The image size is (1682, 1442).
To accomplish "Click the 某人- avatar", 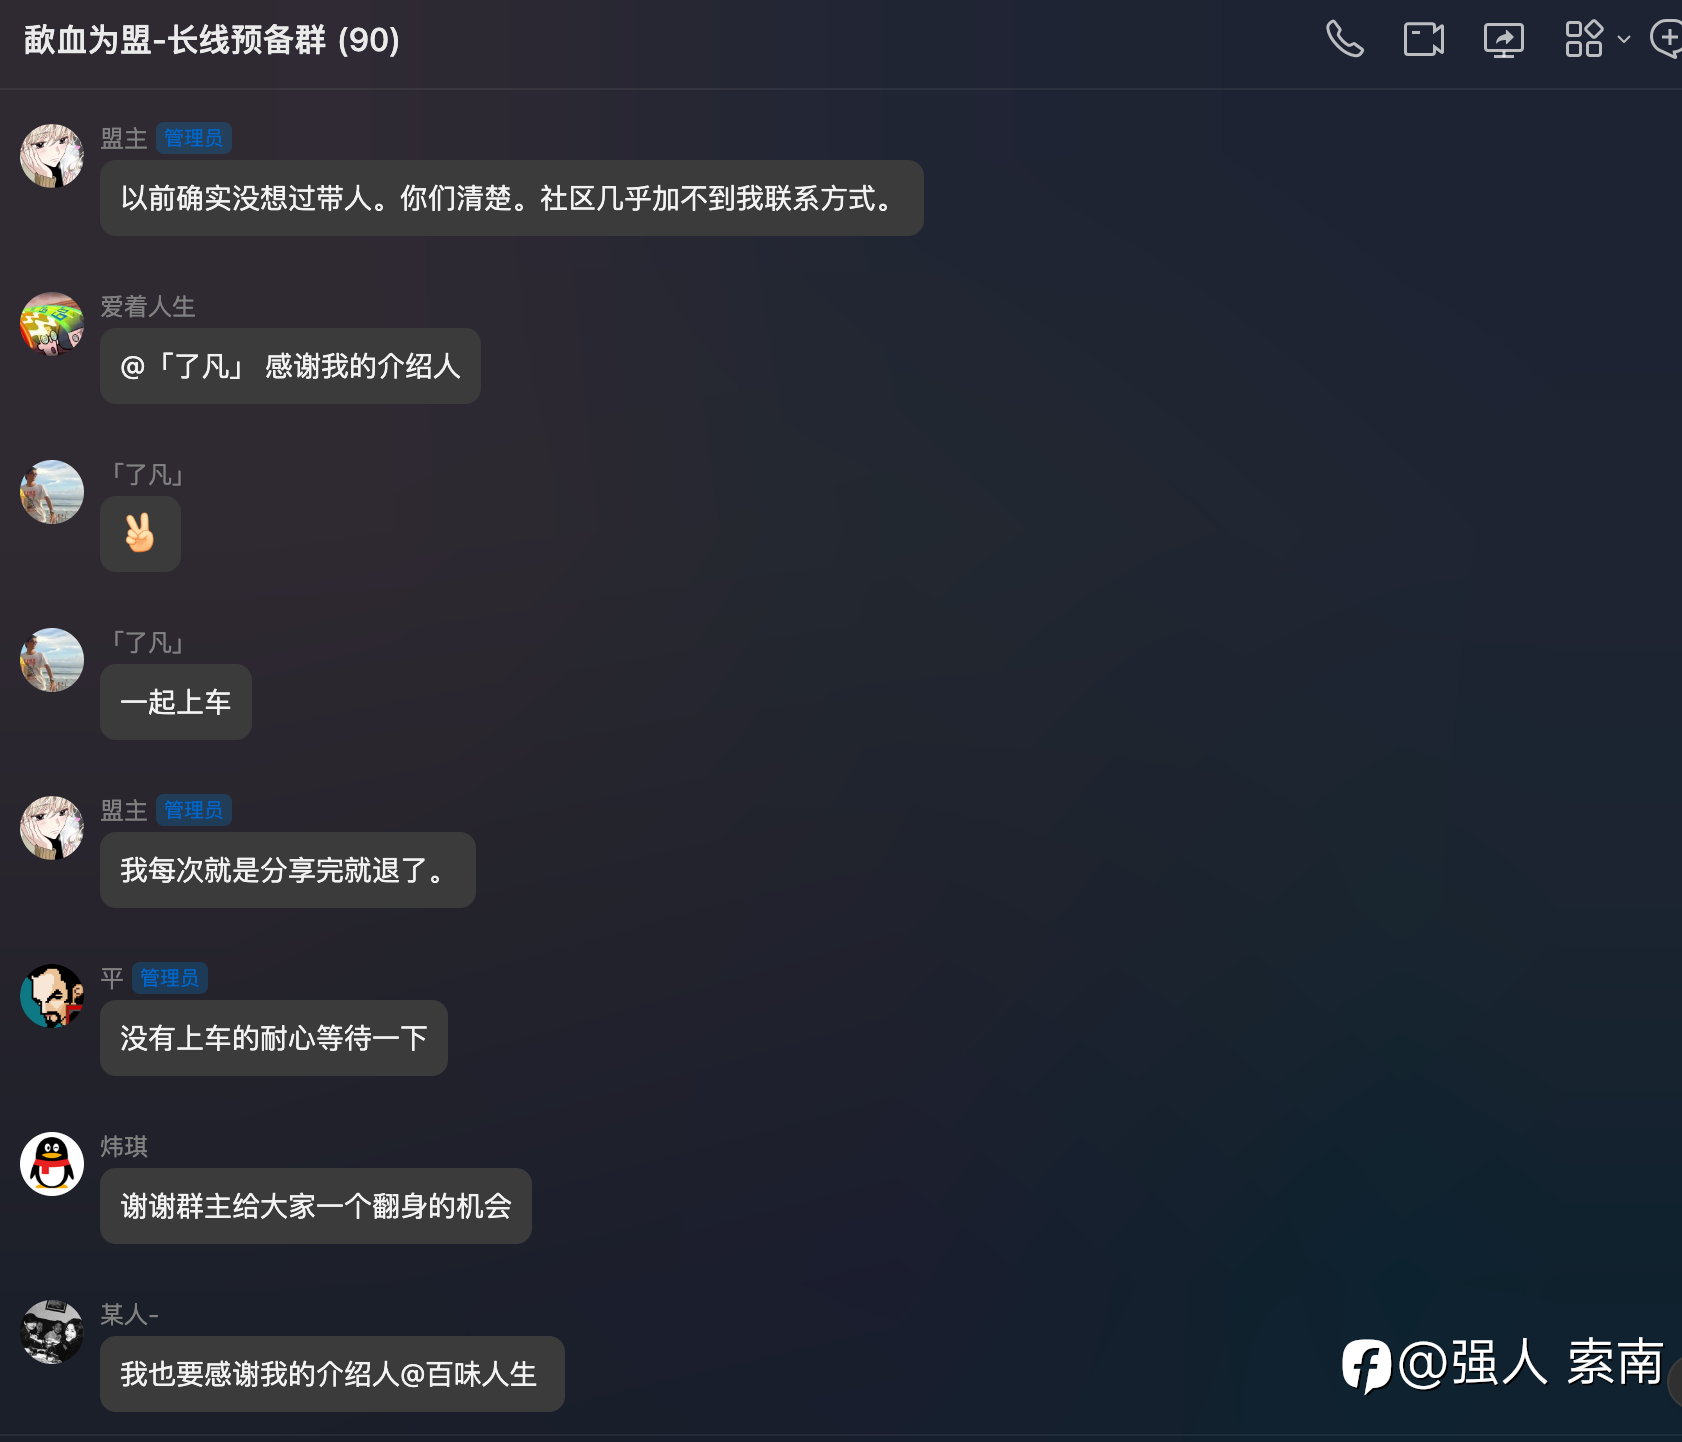I will point(52,1332).
